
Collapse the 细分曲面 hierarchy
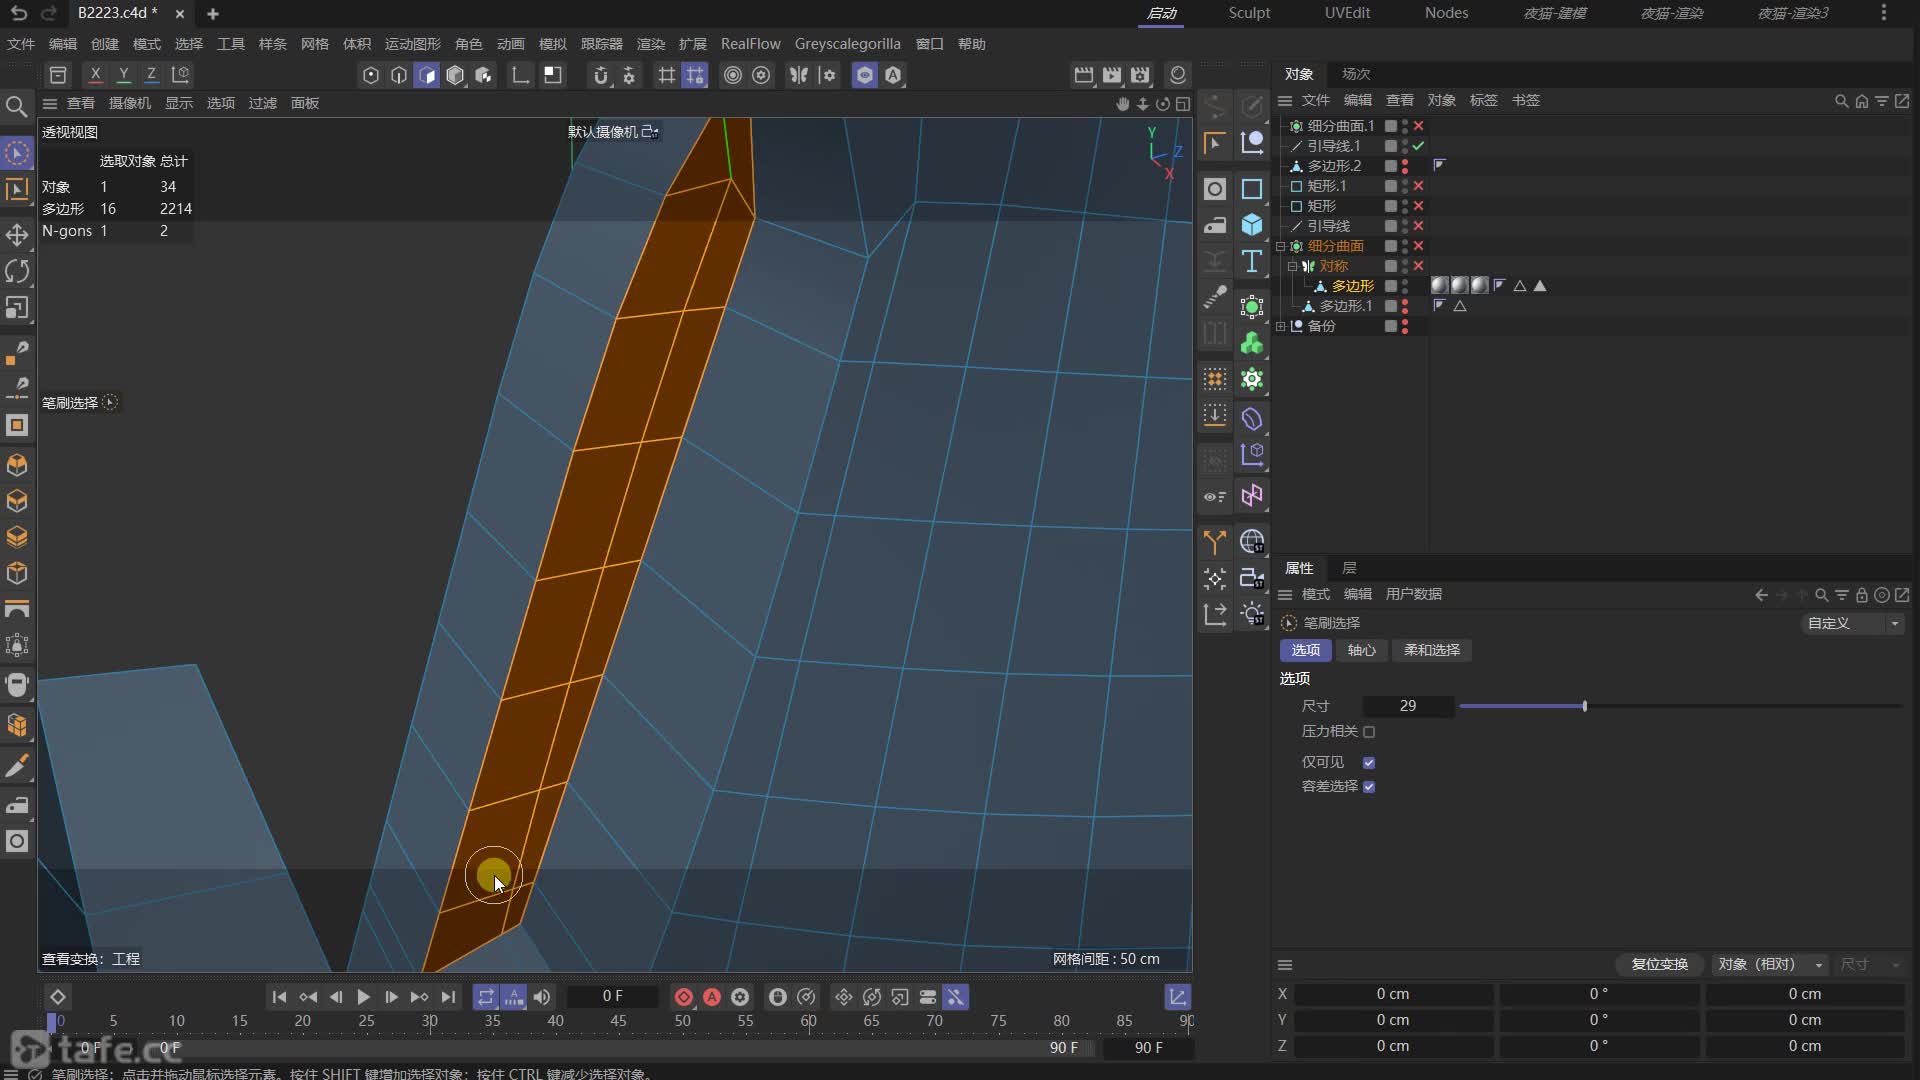pyautogui.click(x=1281, y=246)
